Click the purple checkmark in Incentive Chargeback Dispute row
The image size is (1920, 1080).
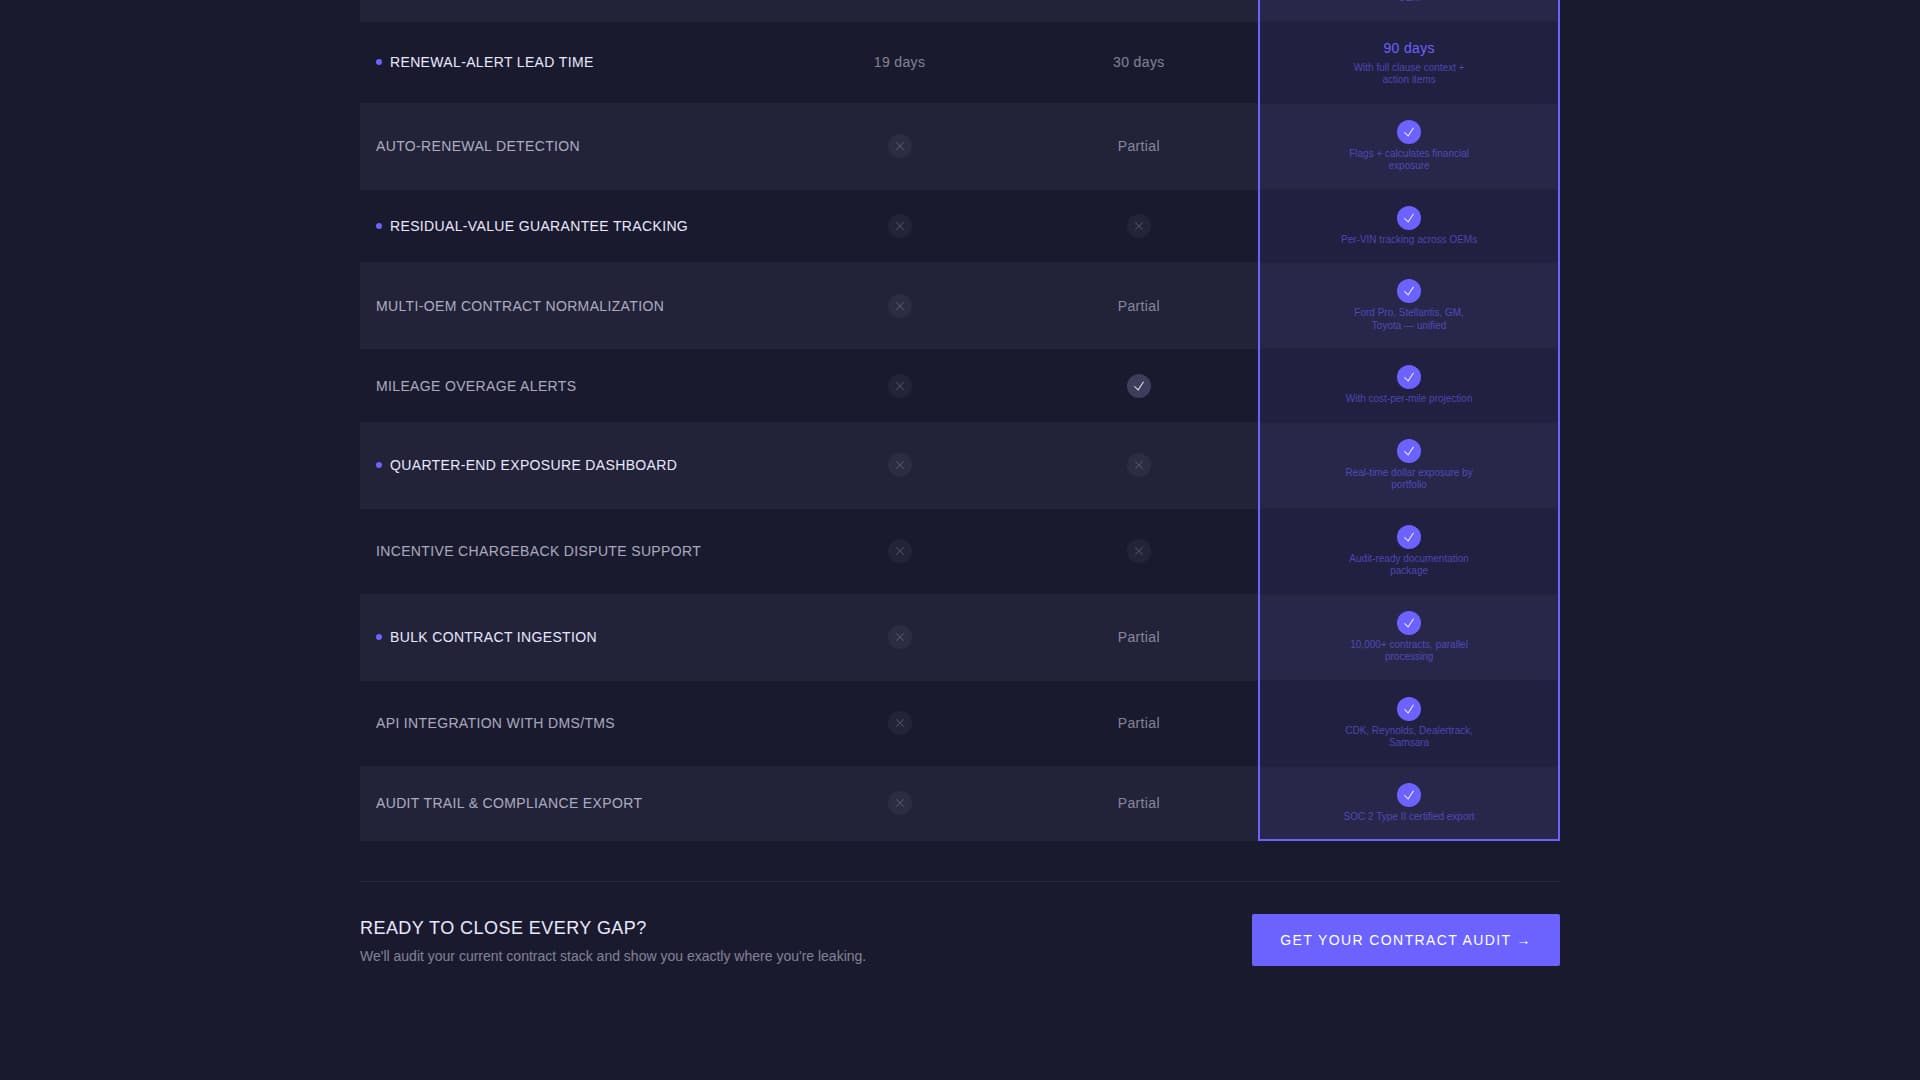(1408, 537)
